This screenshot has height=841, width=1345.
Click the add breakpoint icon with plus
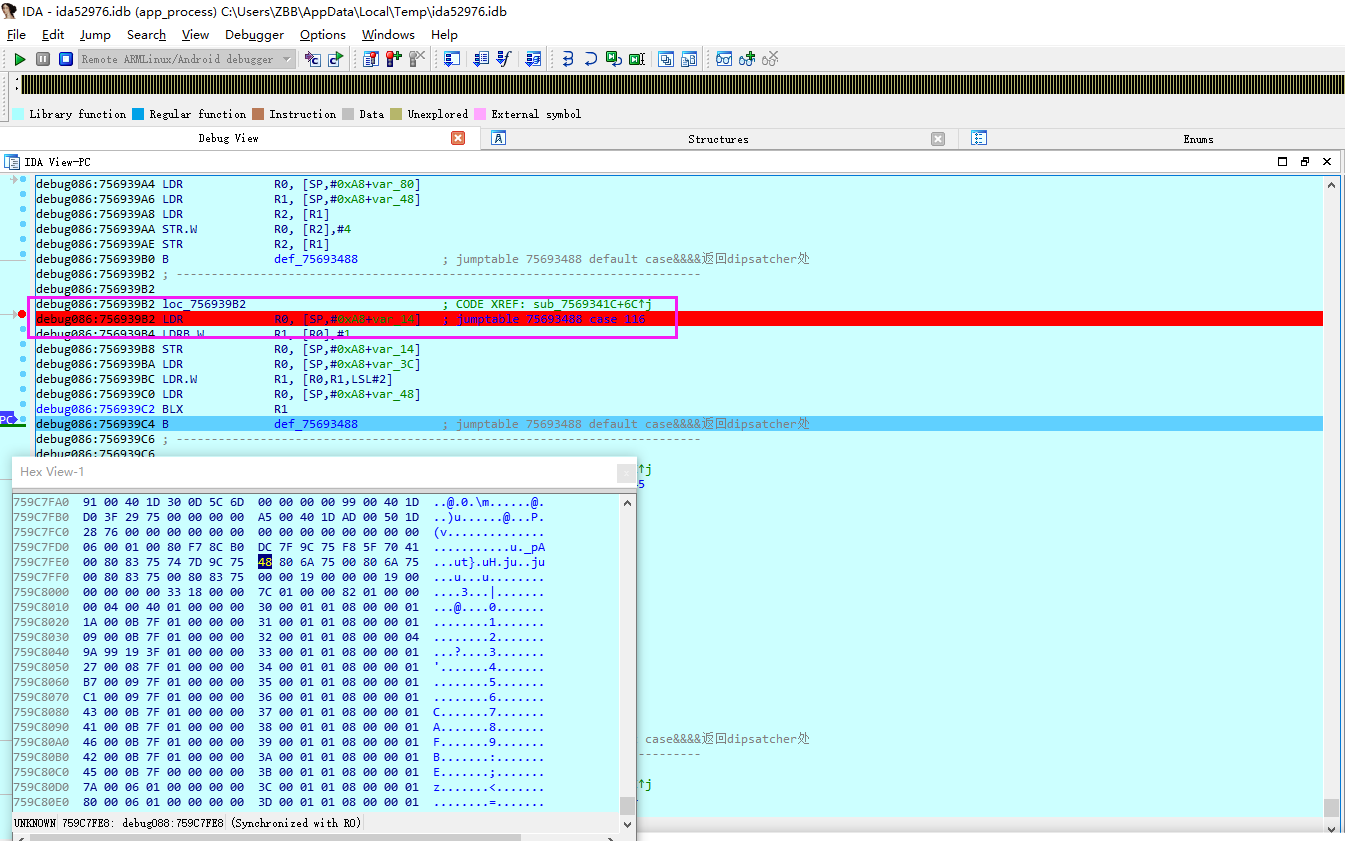[x=394, y=59]
